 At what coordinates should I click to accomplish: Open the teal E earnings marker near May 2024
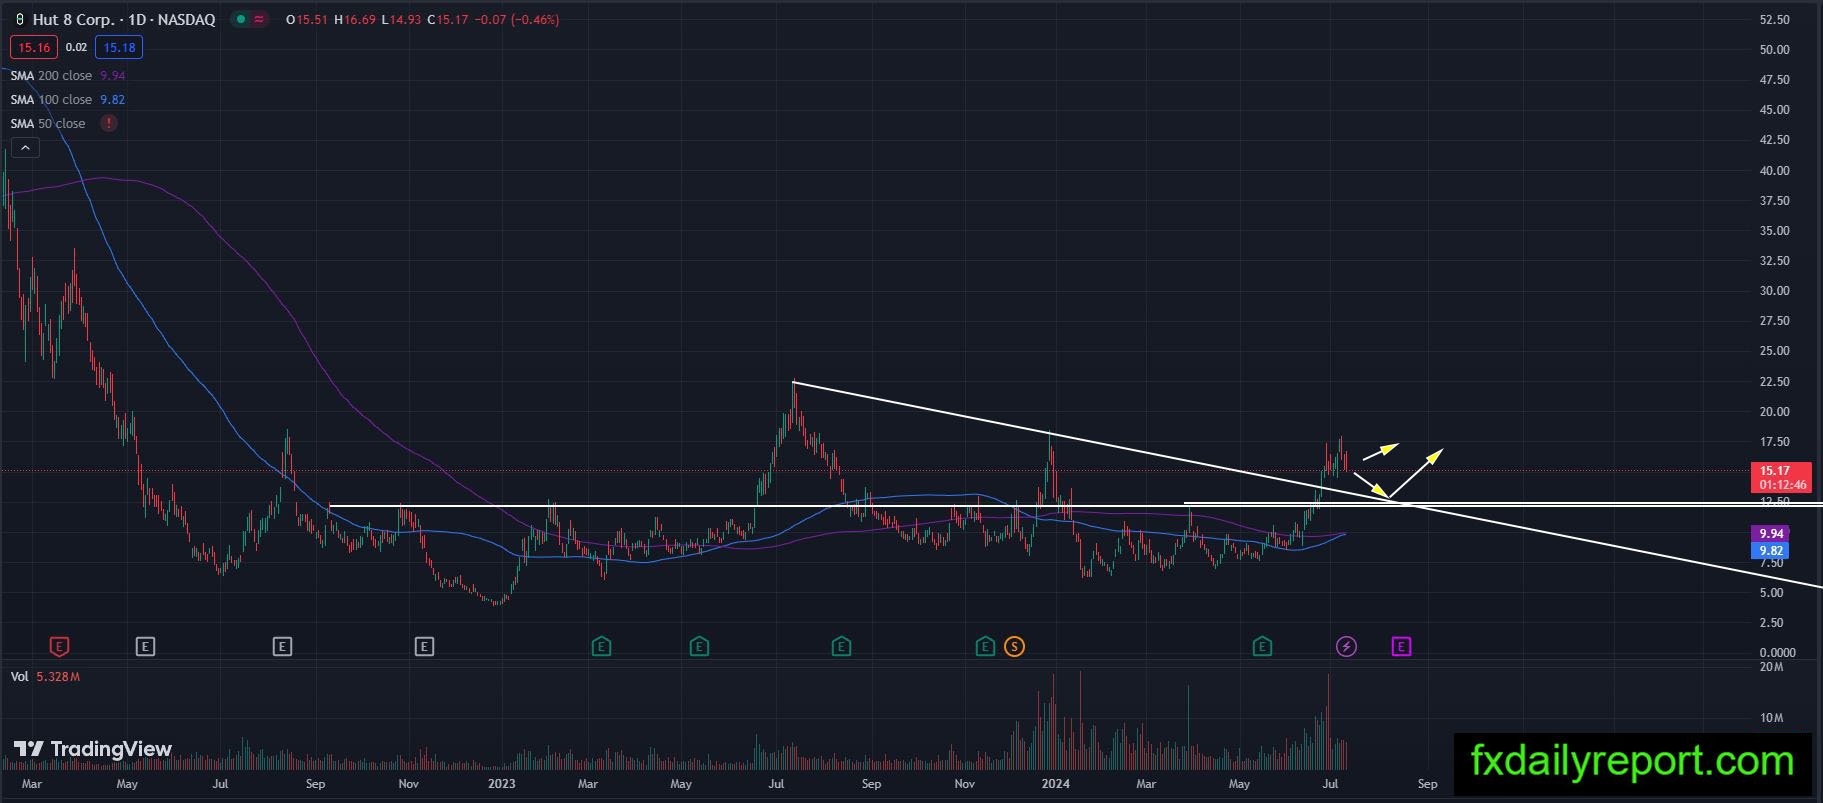tap(1262, 647)
